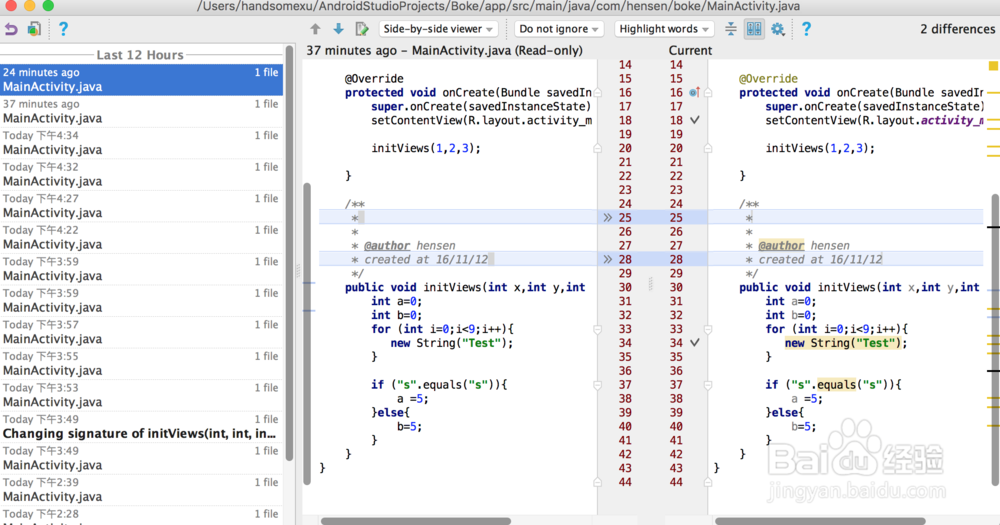Click '2 differences' status text
The height and width of the screenshot is (525, 1000).
click(957, 29)
